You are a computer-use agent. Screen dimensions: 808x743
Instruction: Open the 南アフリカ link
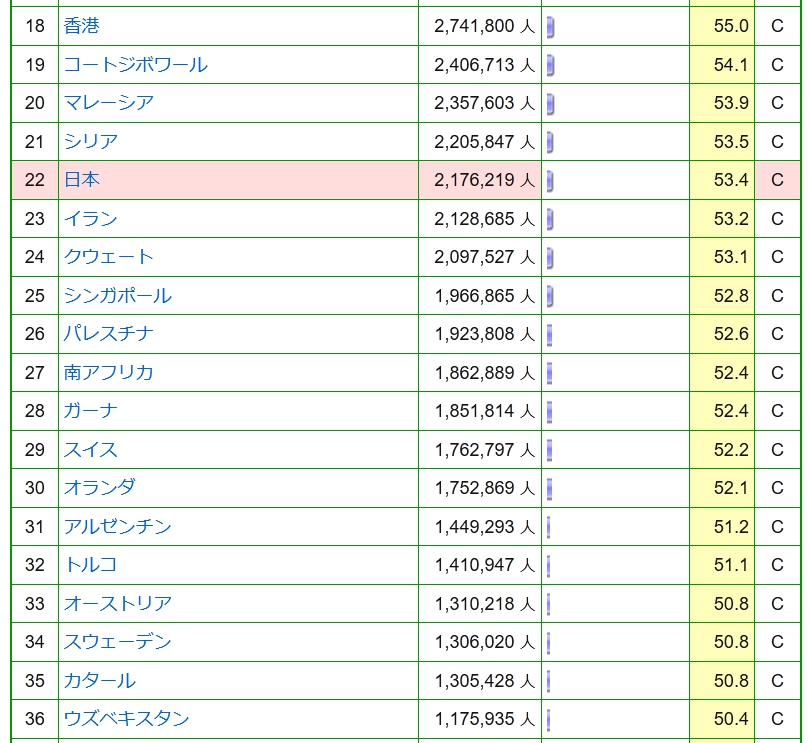tap(109, 373)
